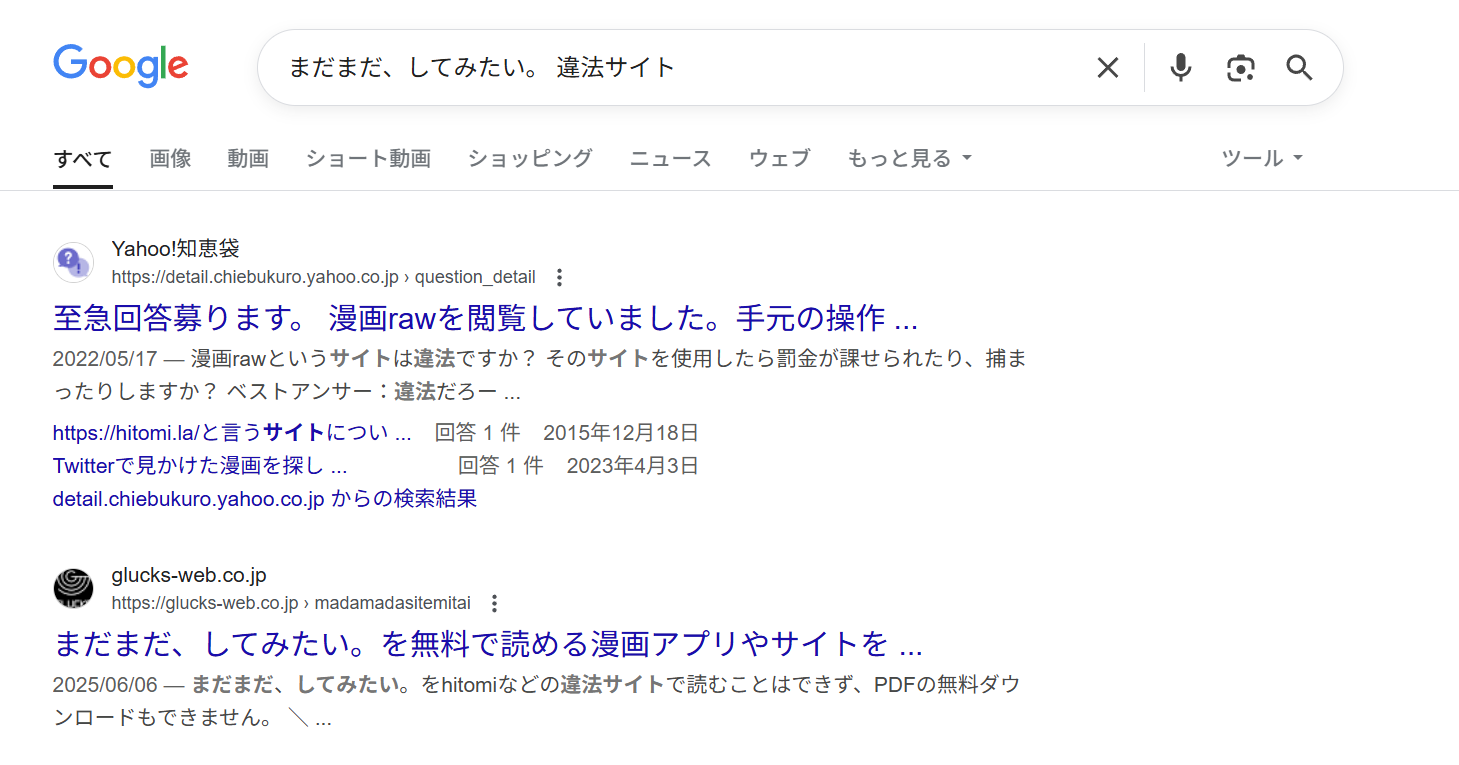Switch to the 動画 results tab

tap(248, 157)
